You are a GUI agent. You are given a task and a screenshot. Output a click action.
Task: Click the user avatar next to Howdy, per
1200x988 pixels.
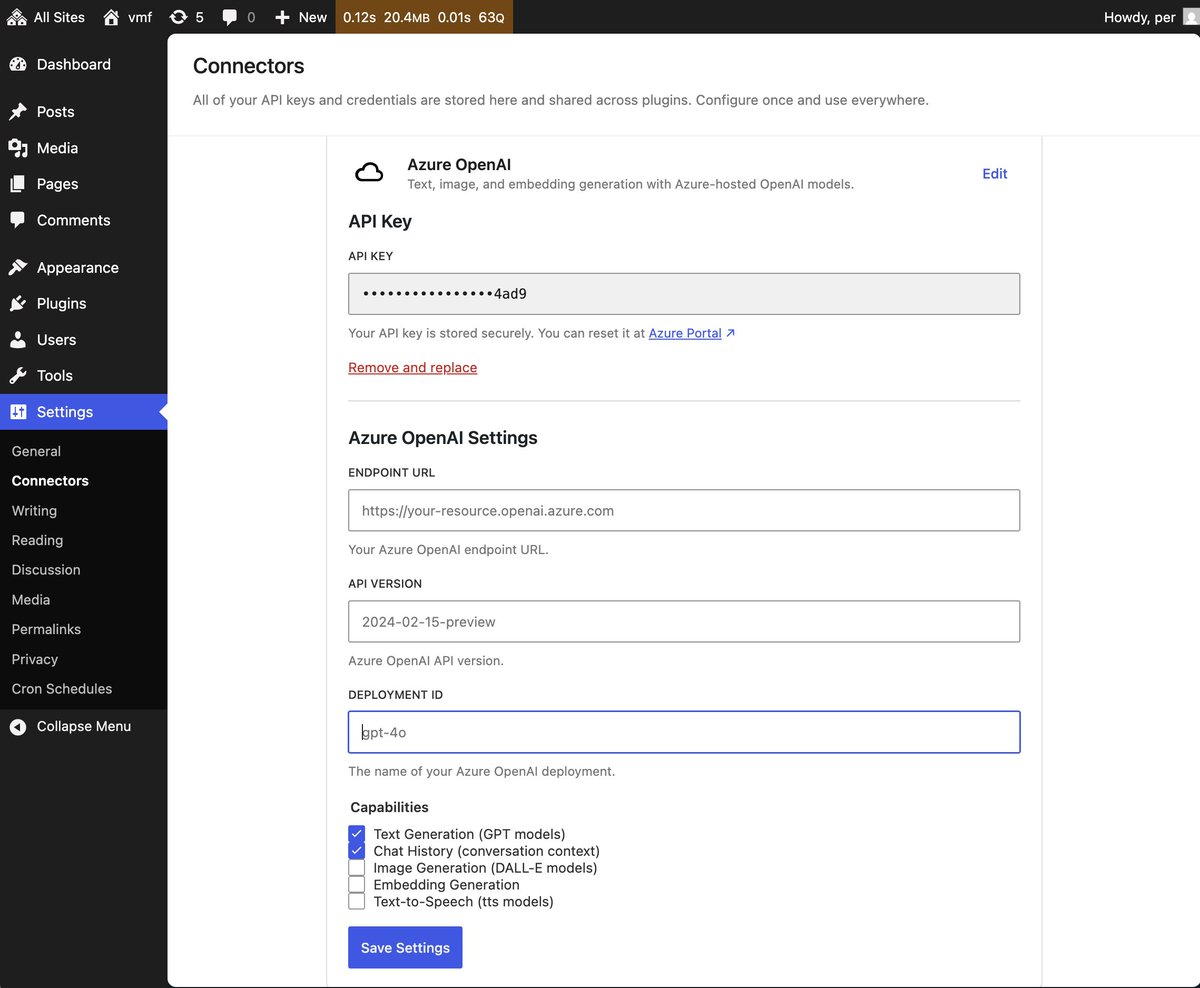[1190, 17]
